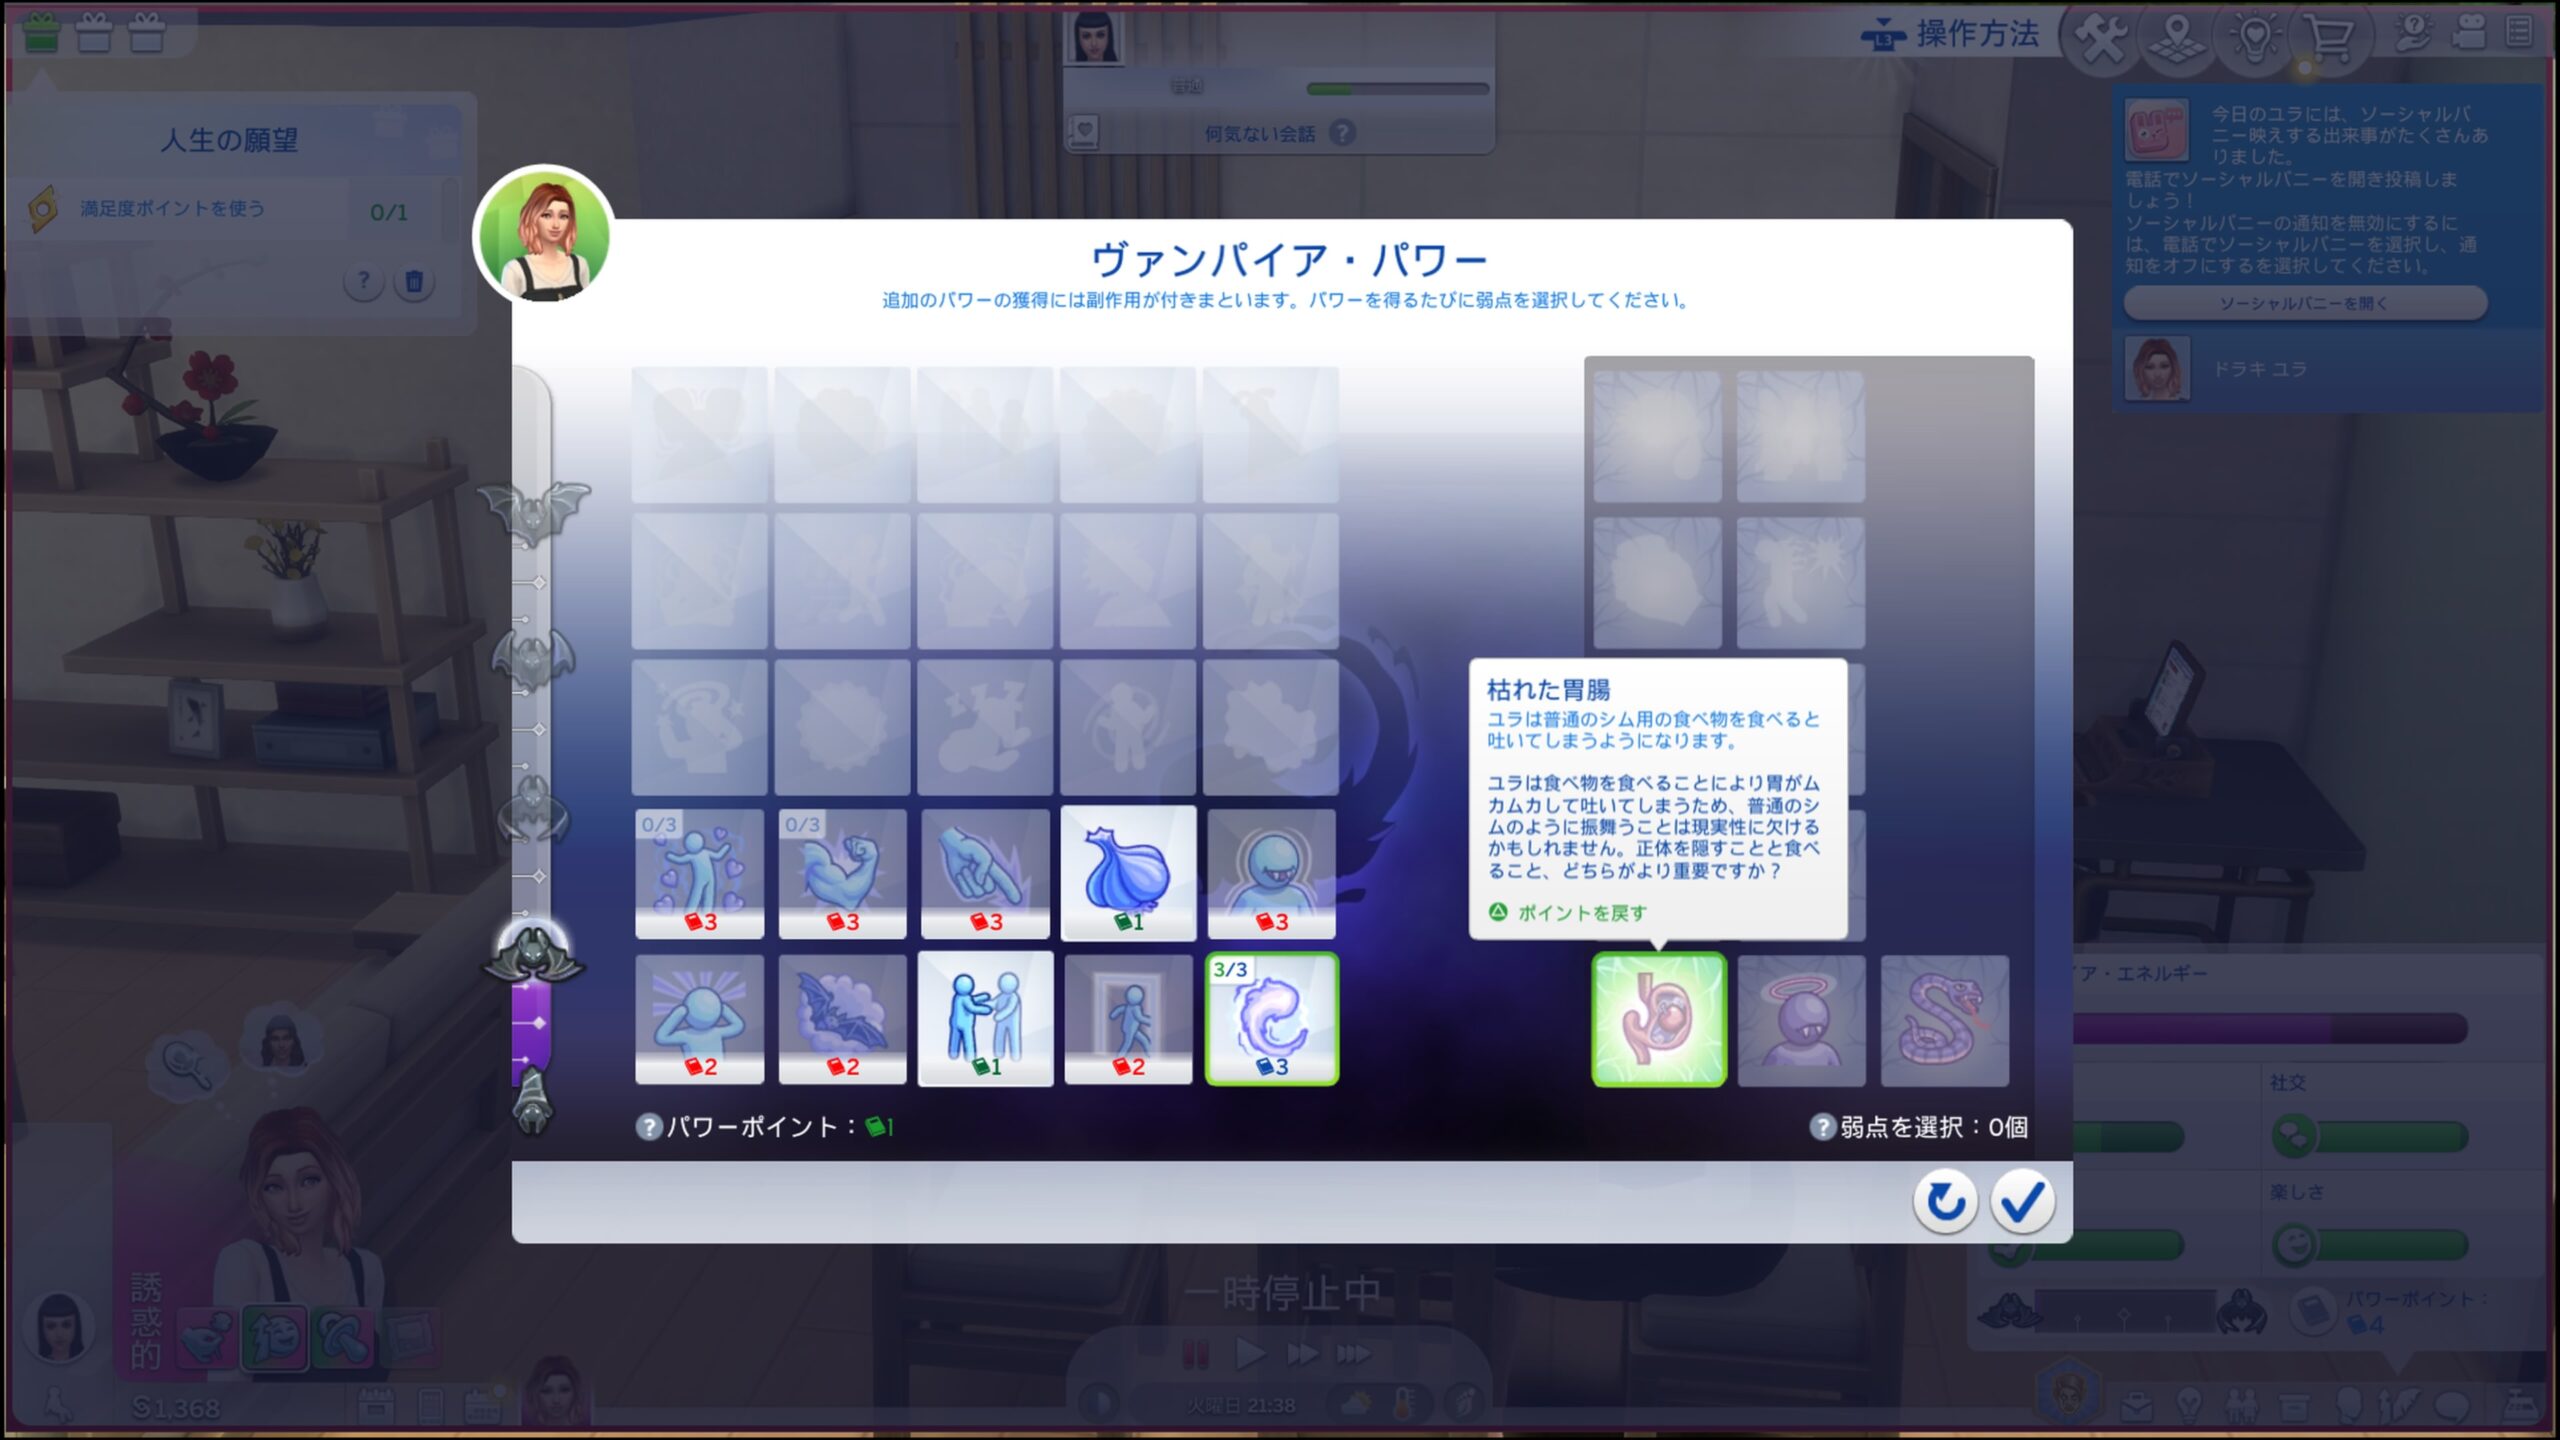Select the bat form power
Image resolution: width=2560 pixels, height=1440 pixels.
842,1018
